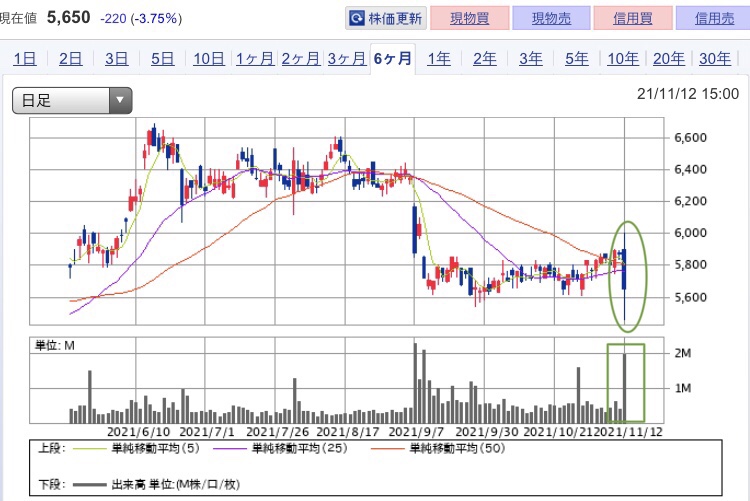750x501 pixels.
Task: Click the latest volume bar on 2021/11/12
Action: 624,388
